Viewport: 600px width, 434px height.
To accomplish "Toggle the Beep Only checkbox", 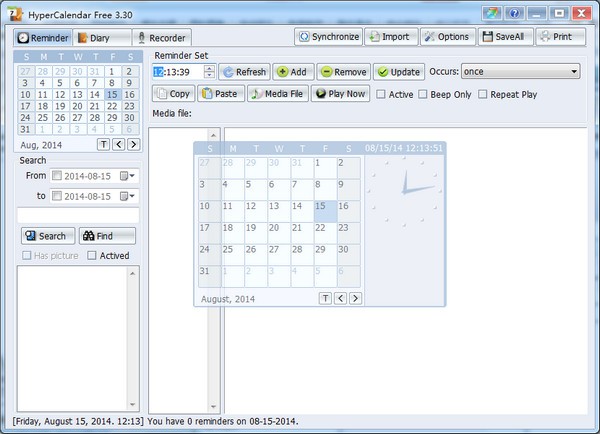I will click(422, 94).
